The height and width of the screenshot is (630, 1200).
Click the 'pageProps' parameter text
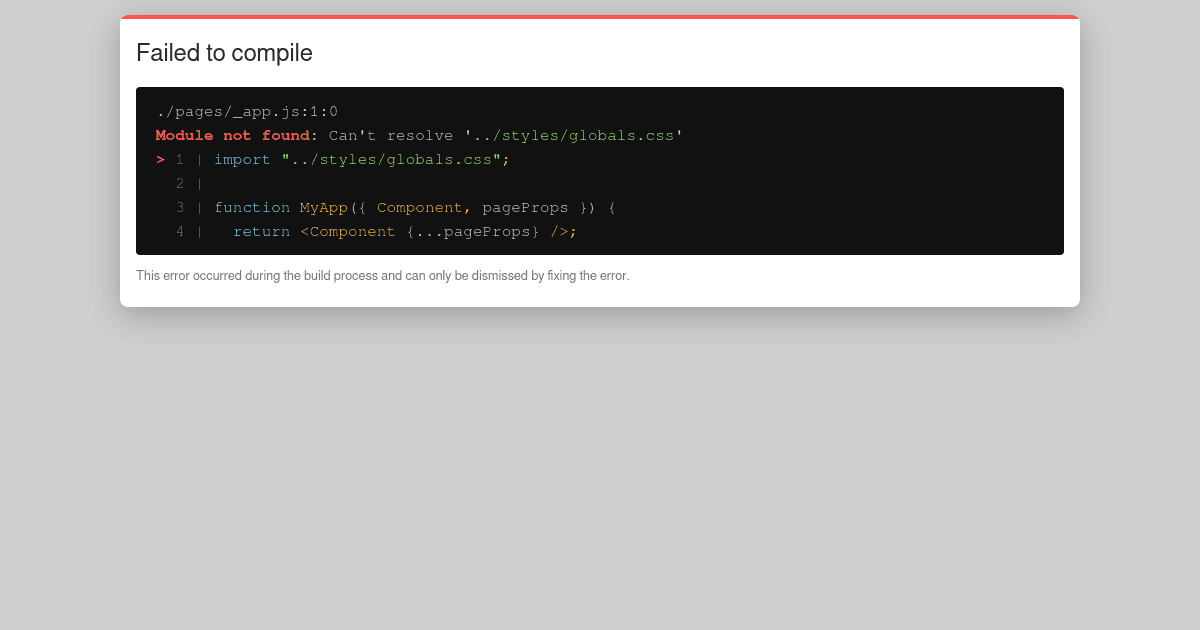click(x=525, y=207)
